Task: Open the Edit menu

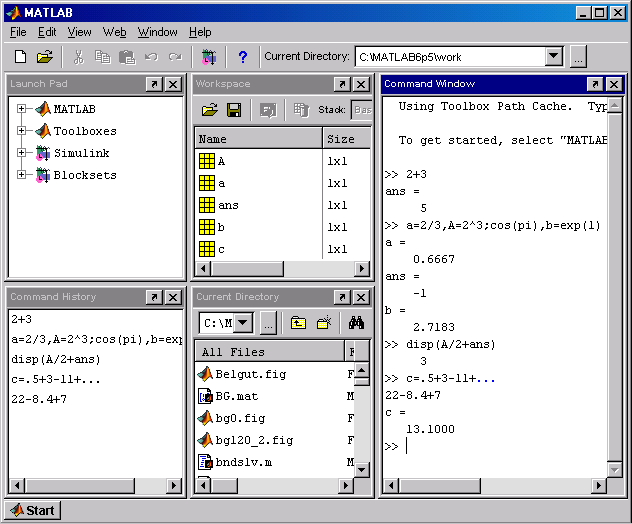Action: click(47, 32)
